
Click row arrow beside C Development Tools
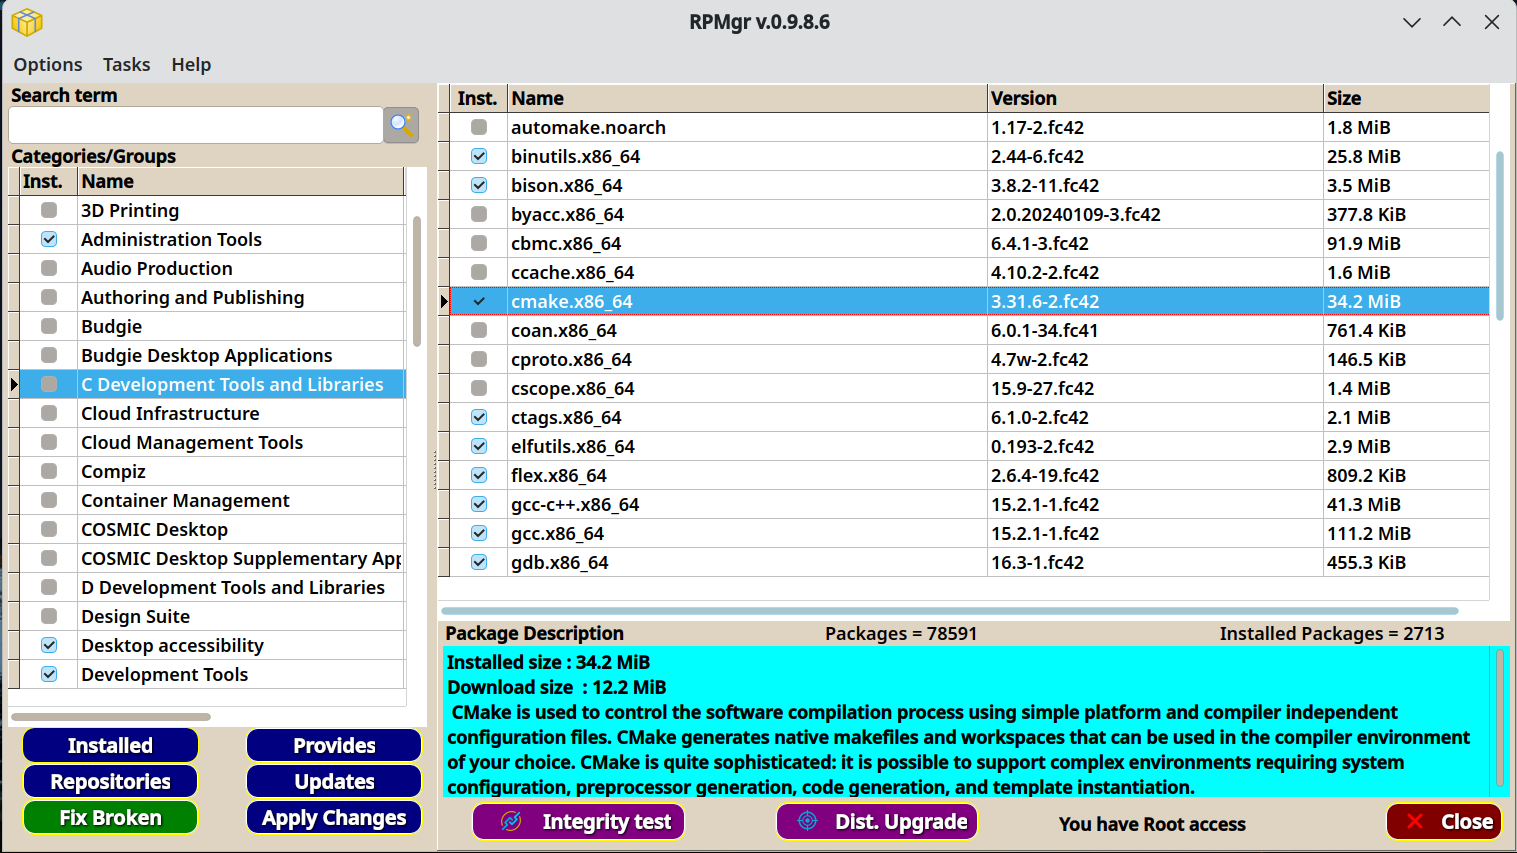[x=14, y=384]
